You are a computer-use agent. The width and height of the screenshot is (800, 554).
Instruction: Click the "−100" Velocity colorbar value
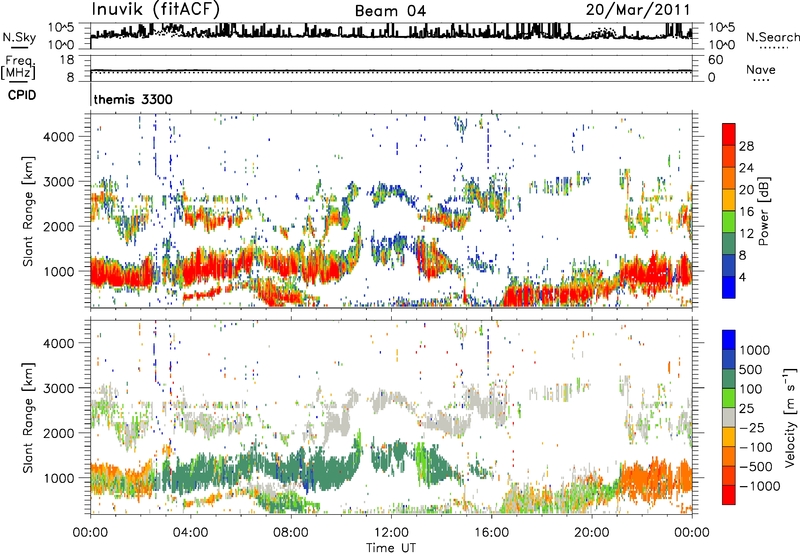point(756,447)
